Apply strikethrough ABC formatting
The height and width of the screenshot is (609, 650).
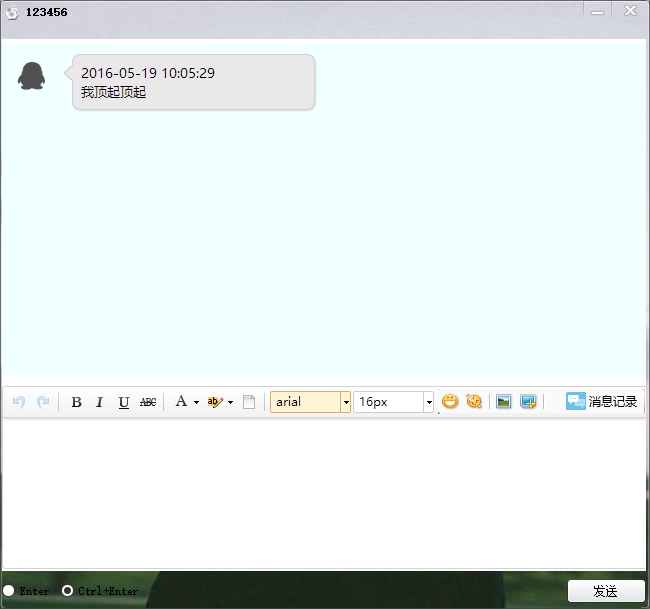pyautogui.click(x=148, y=402)
